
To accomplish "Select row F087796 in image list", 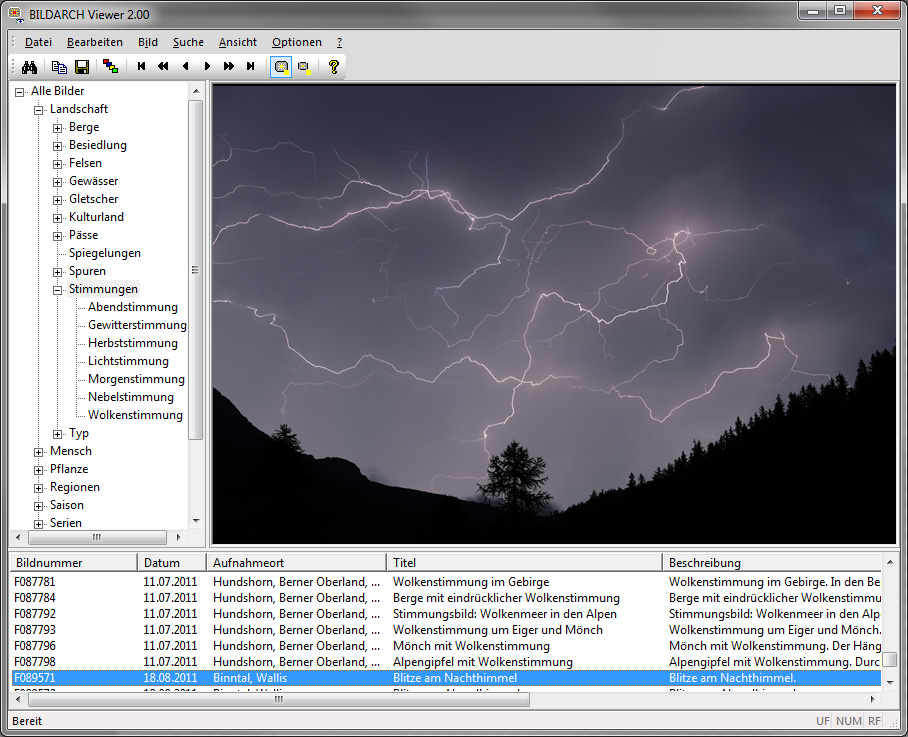I will point(446,646).
